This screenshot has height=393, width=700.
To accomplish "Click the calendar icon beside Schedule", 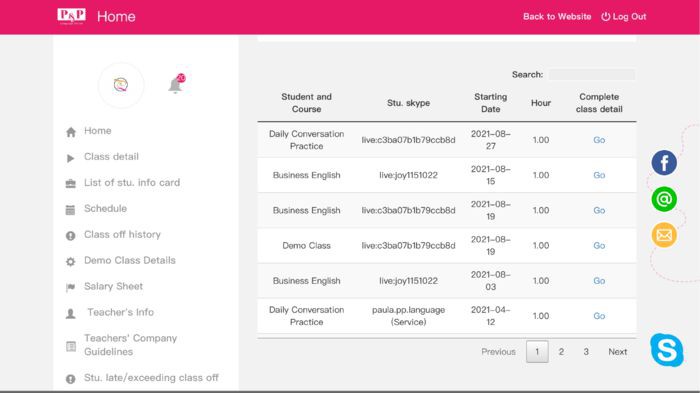I will (x=71, y=209).
